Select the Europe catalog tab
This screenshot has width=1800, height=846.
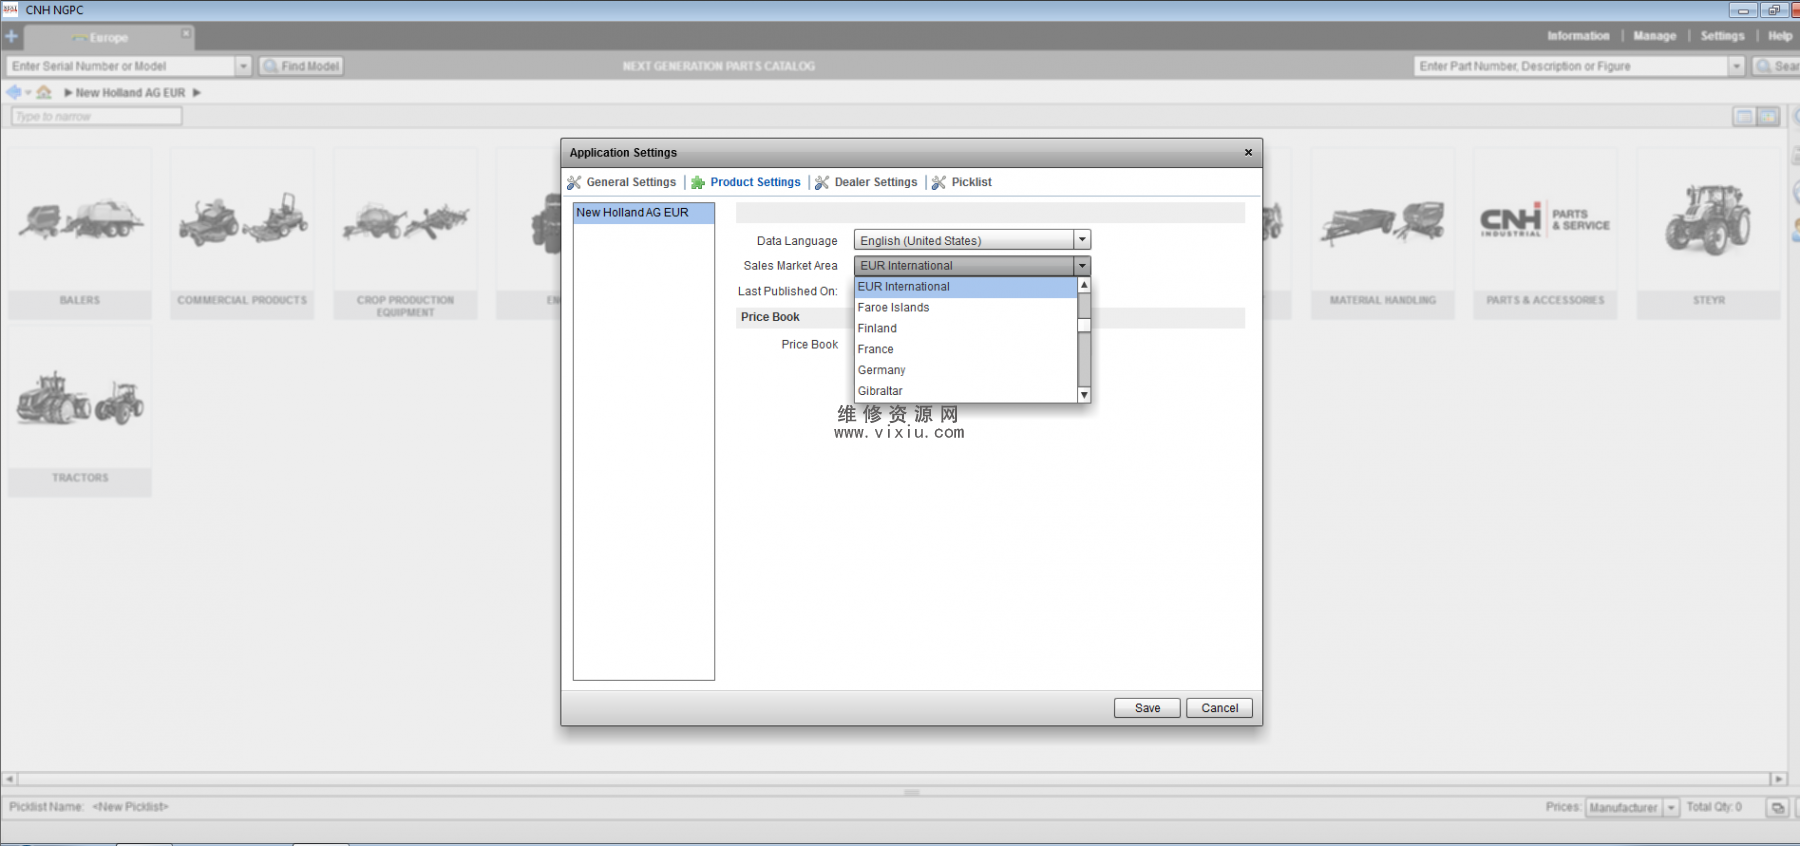[x=108, y=38]
